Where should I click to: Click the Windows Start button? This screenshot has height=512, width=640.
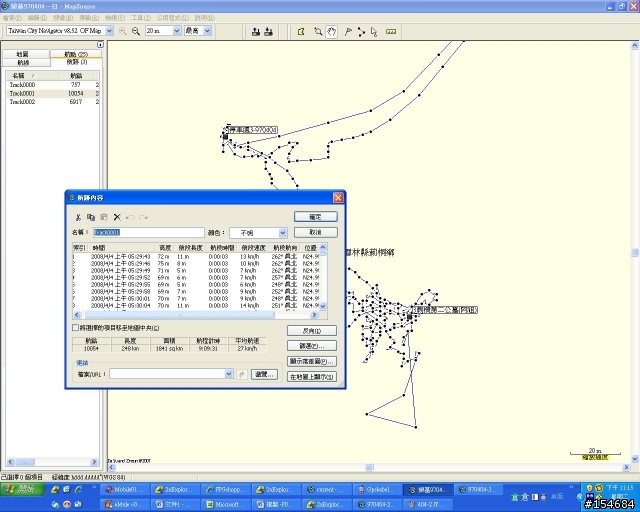(x=22, y=489)
